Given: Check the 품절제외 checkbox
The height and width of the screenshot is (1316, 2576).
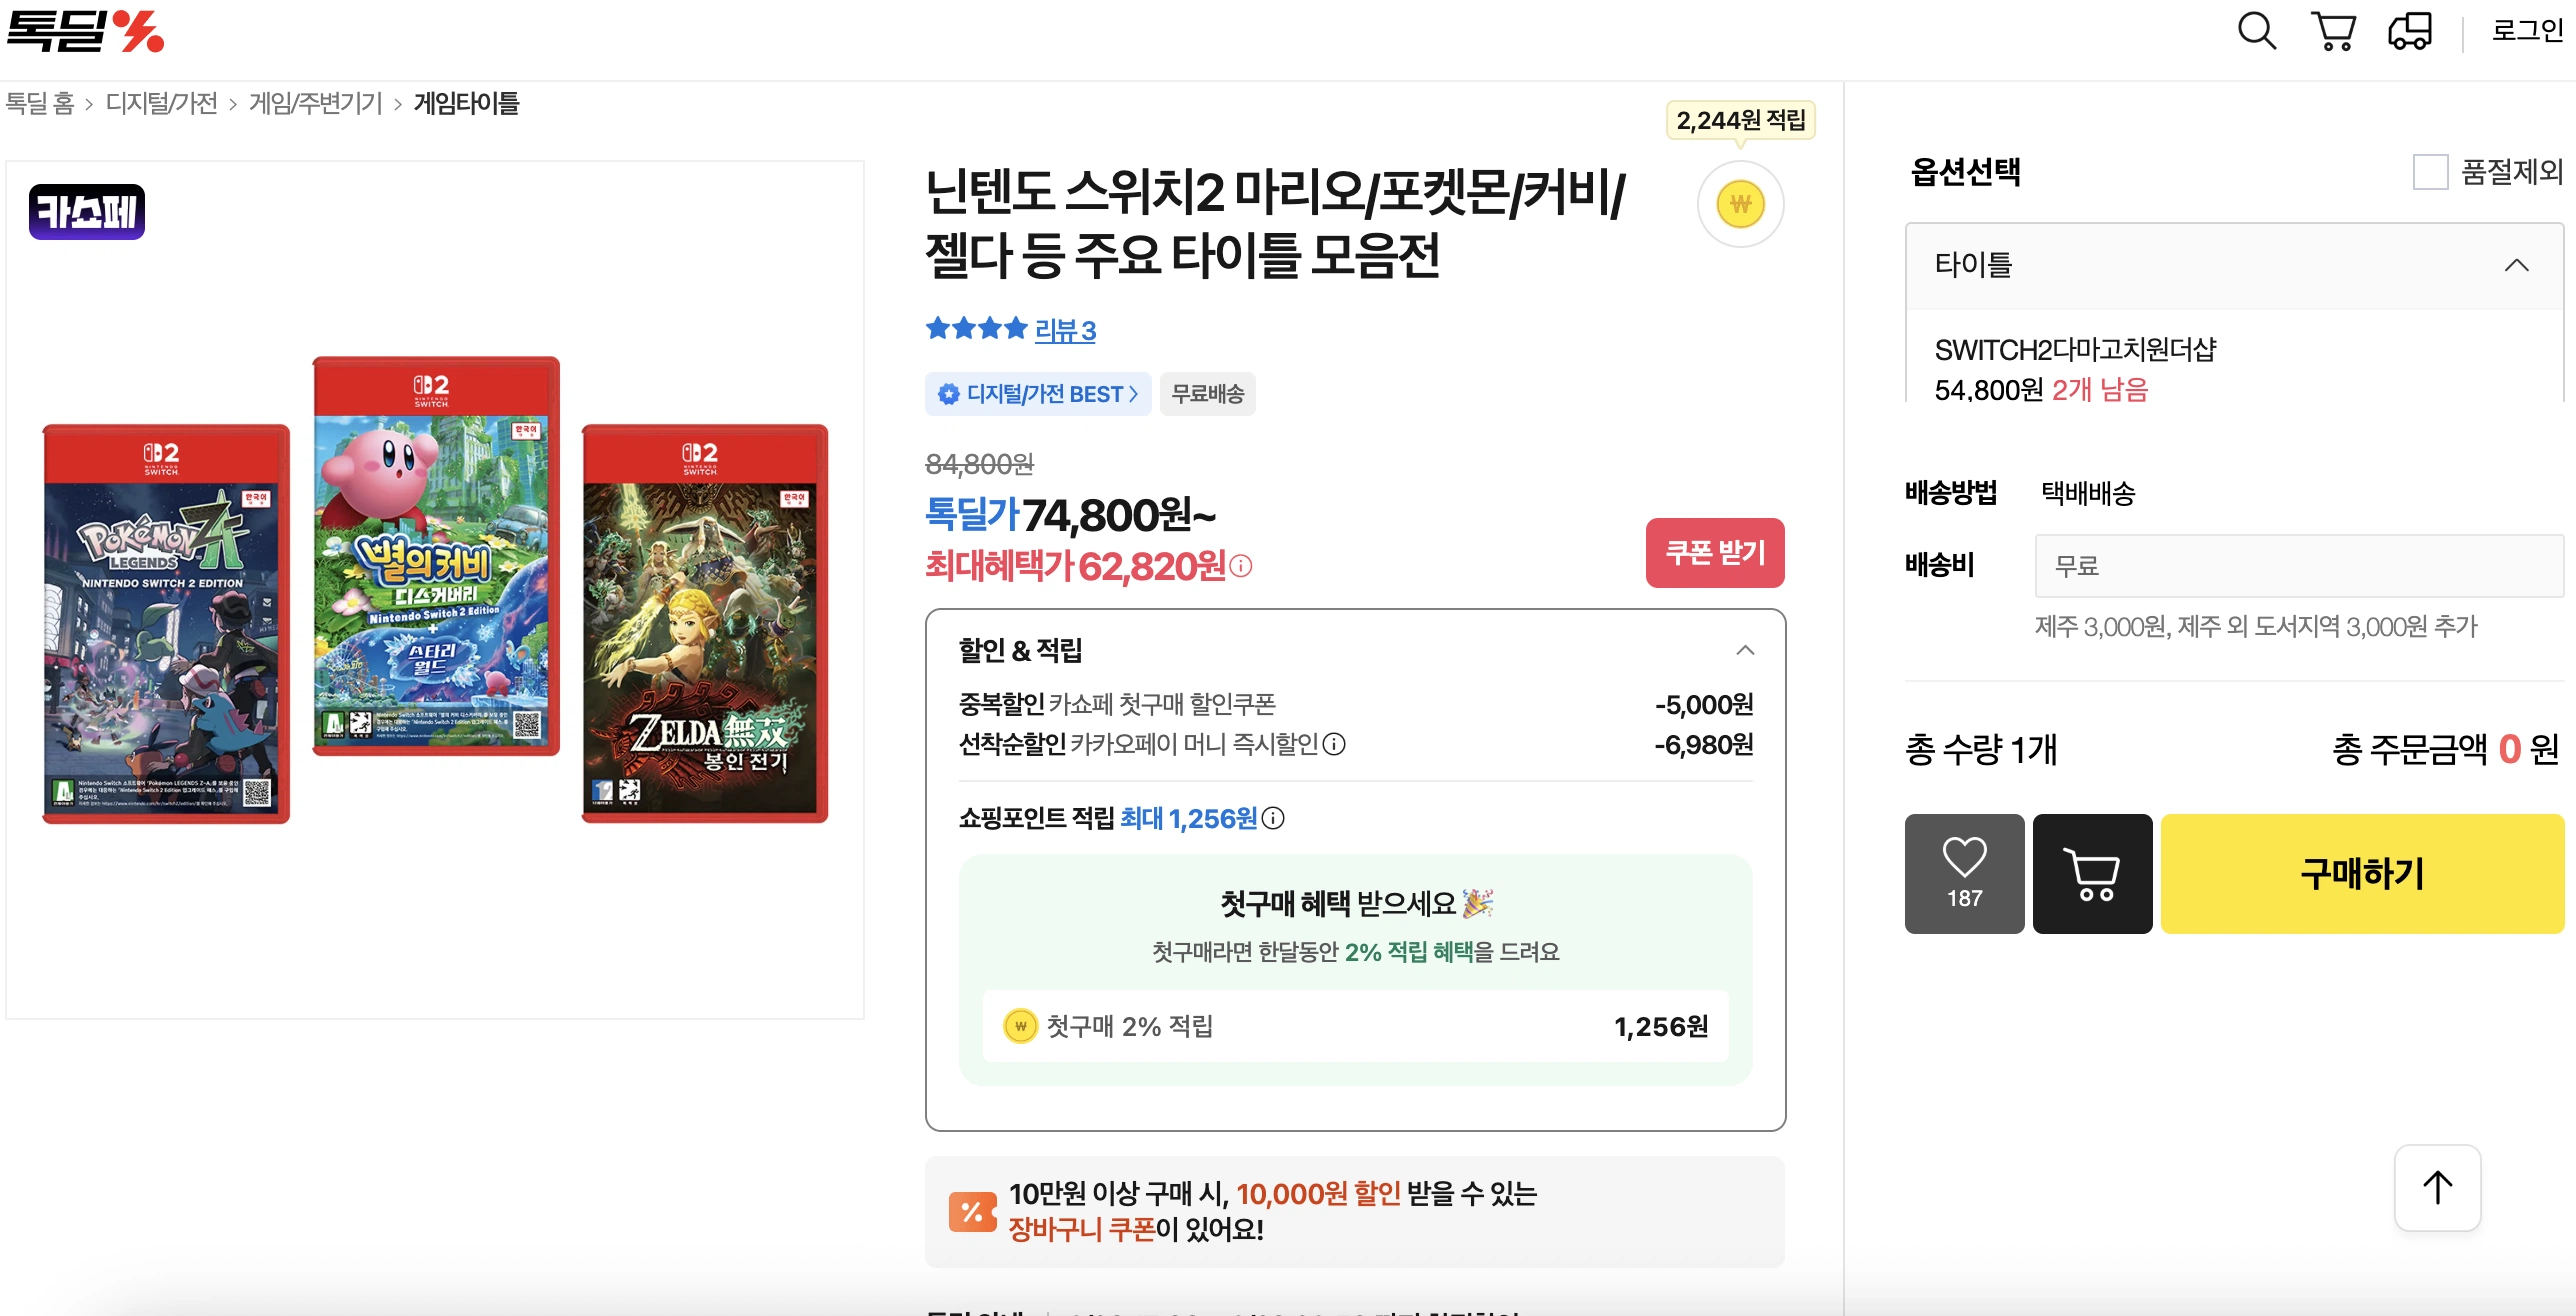Looking at the screenshot, I should tap(2430, 172).
